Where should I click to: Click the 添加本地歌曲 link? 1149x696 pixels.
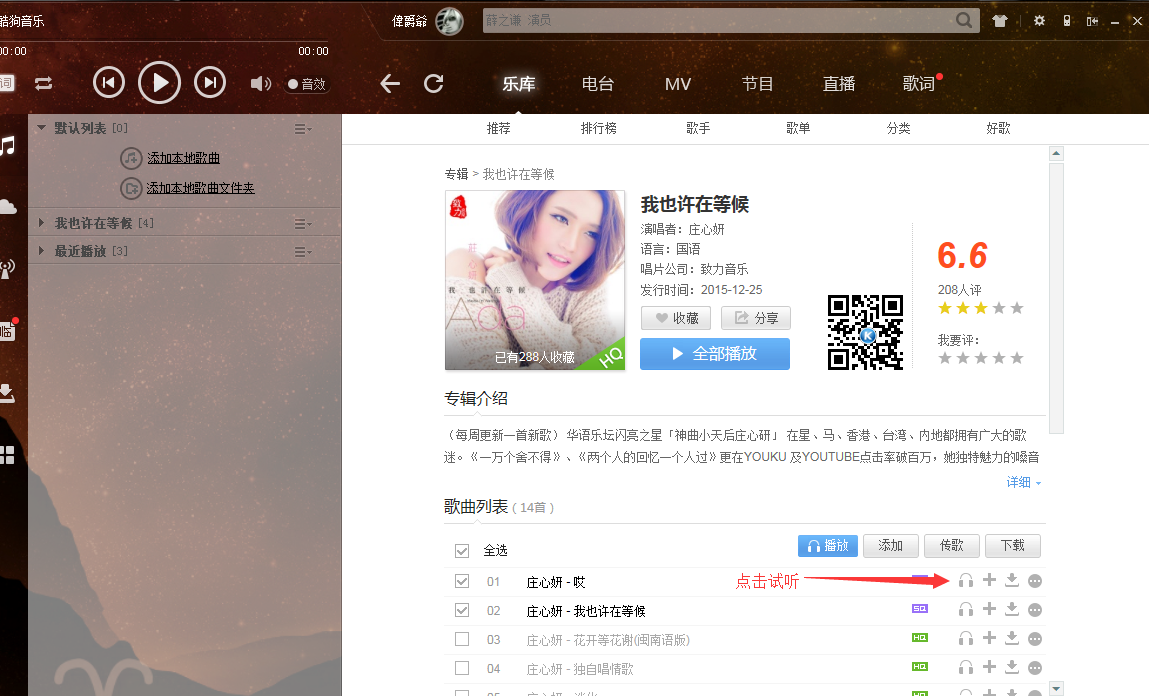pyautogui.click(x=183, y=158)
